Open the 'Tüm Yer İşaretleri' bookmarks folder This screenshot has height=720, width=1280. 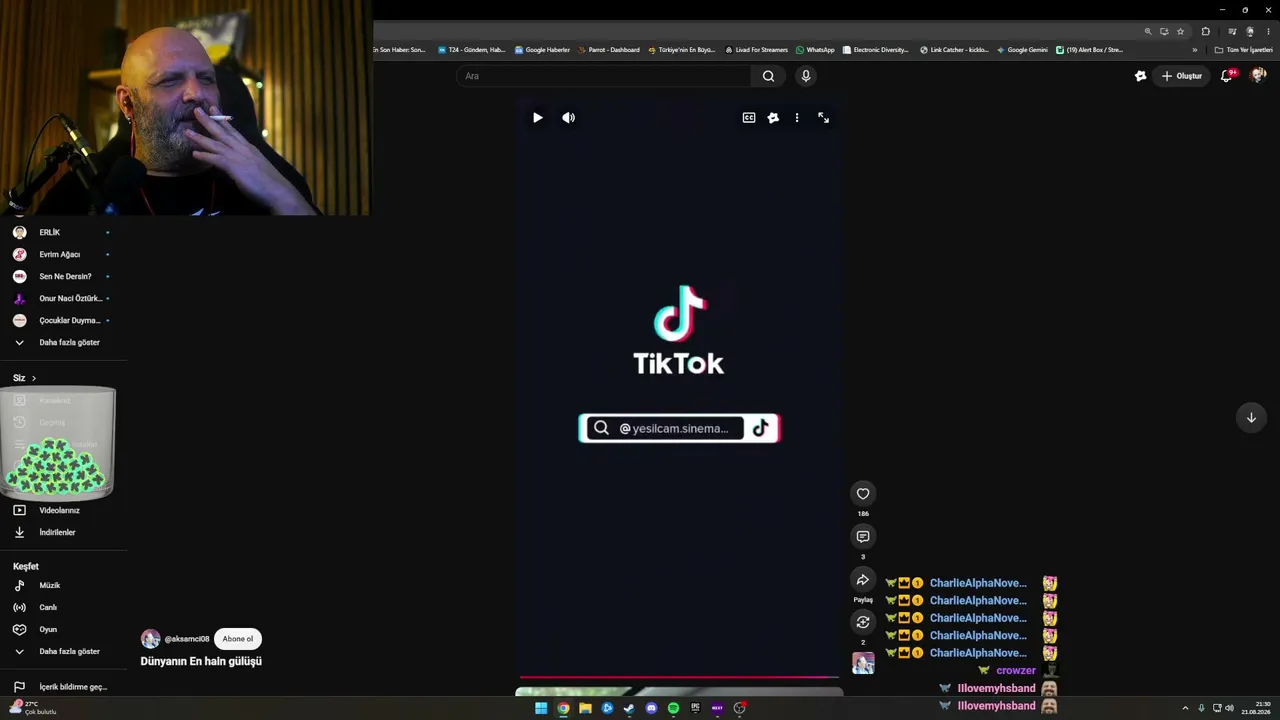coord(1243,50)
